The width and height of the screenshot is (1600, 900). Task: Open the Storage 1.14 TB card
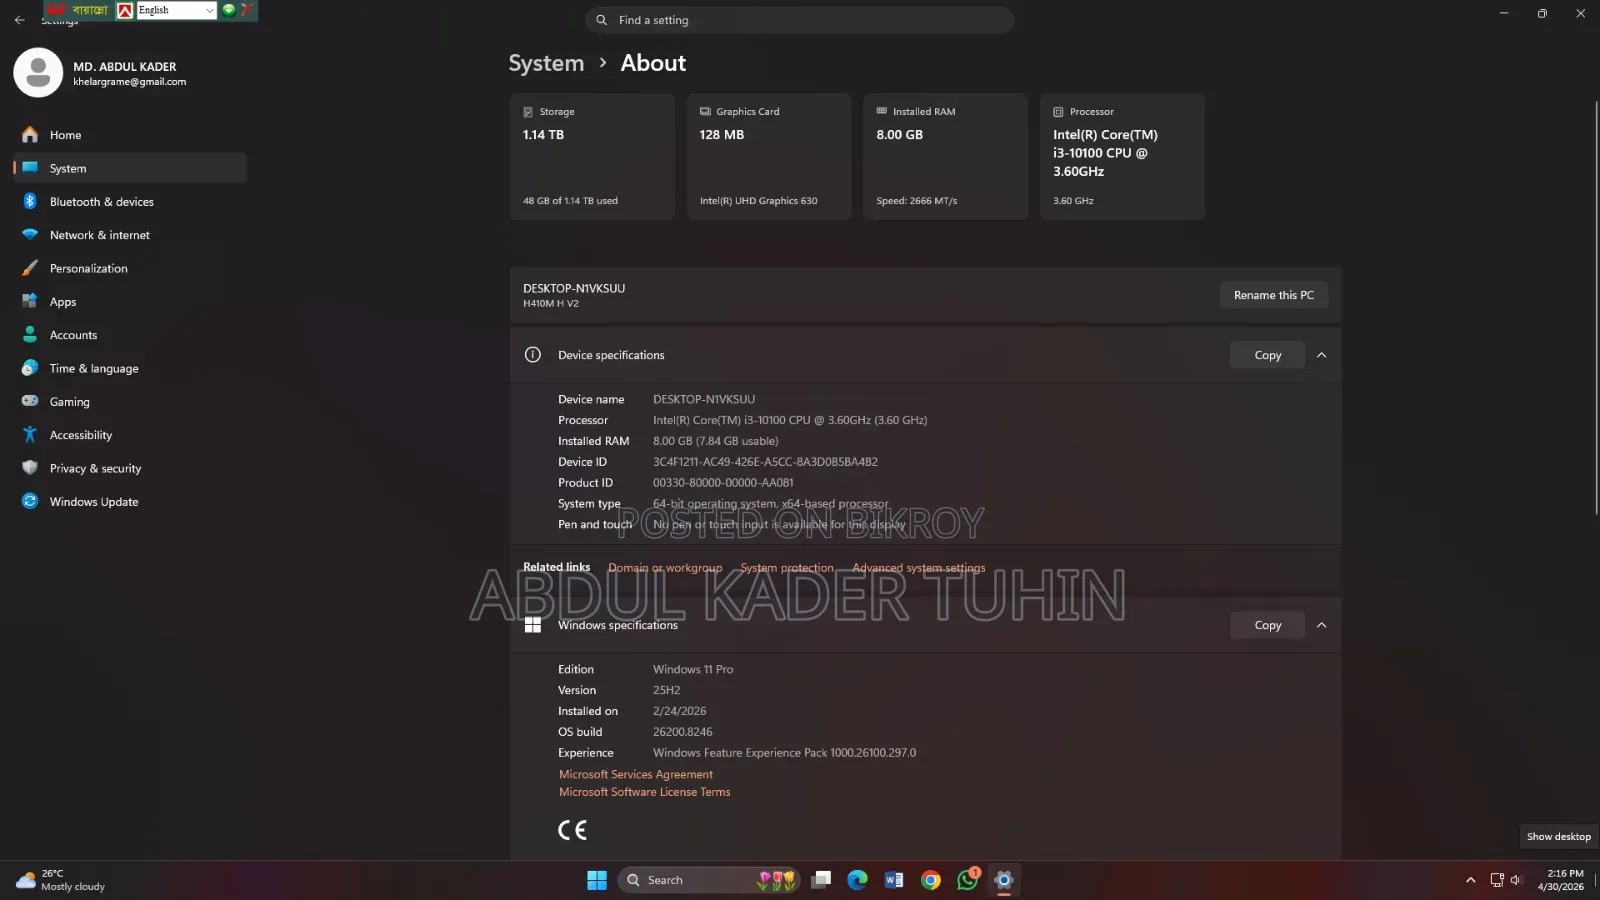(592, 156)
